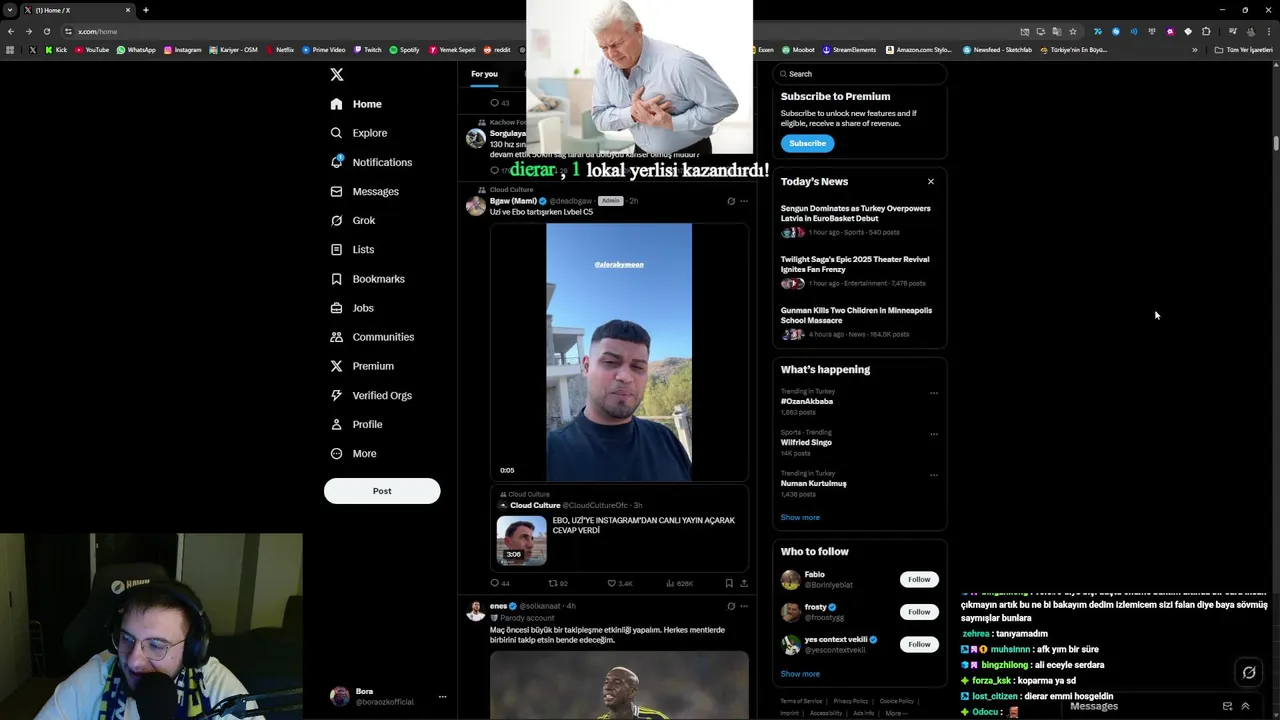Screen dimensions: 1280x720
Task: Click the Lists icon in sidebar
Action: pyautogui.click(x=336, y=250)
